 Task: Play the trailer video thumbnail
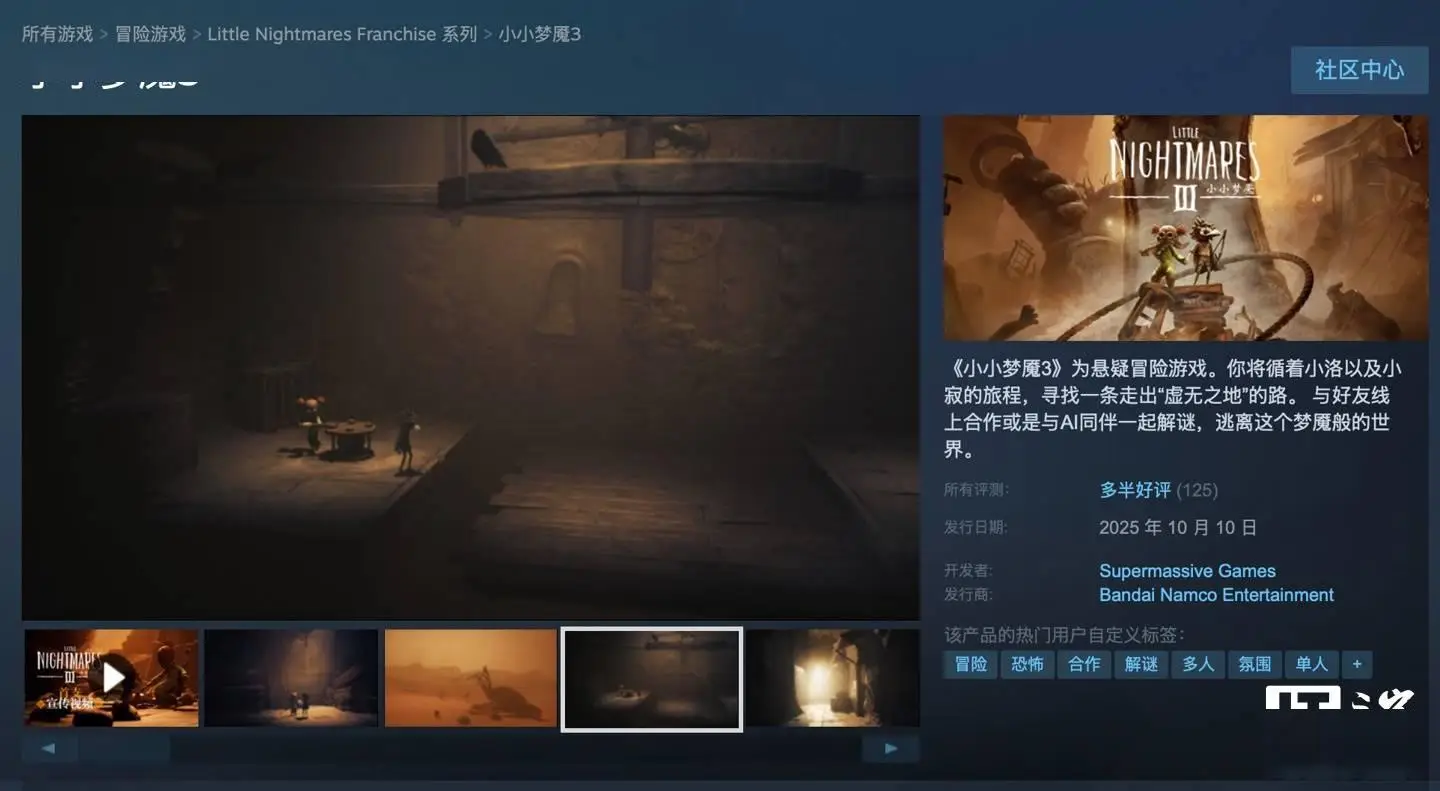click(111, 677)
